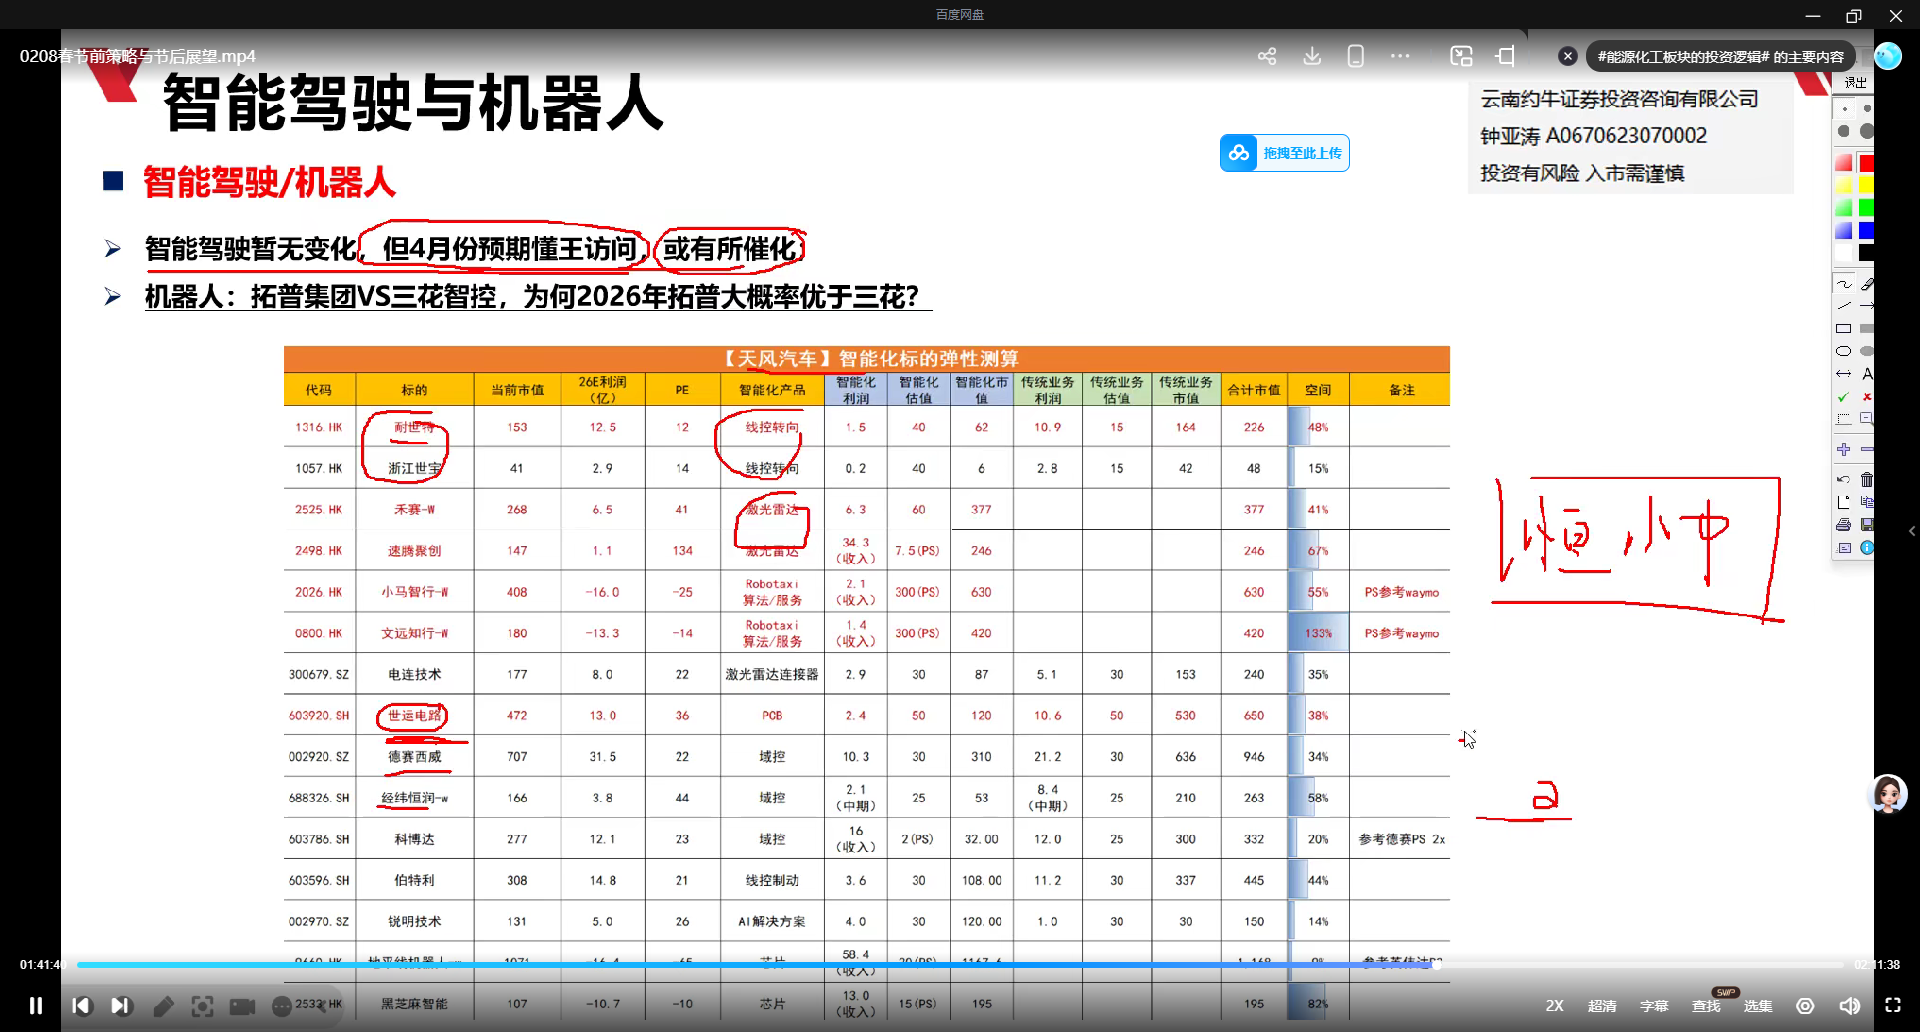Screen dimensions: 1920x1032
Task: Click the 拖拽至此上传 upload button
Action: coord(1284,153)
